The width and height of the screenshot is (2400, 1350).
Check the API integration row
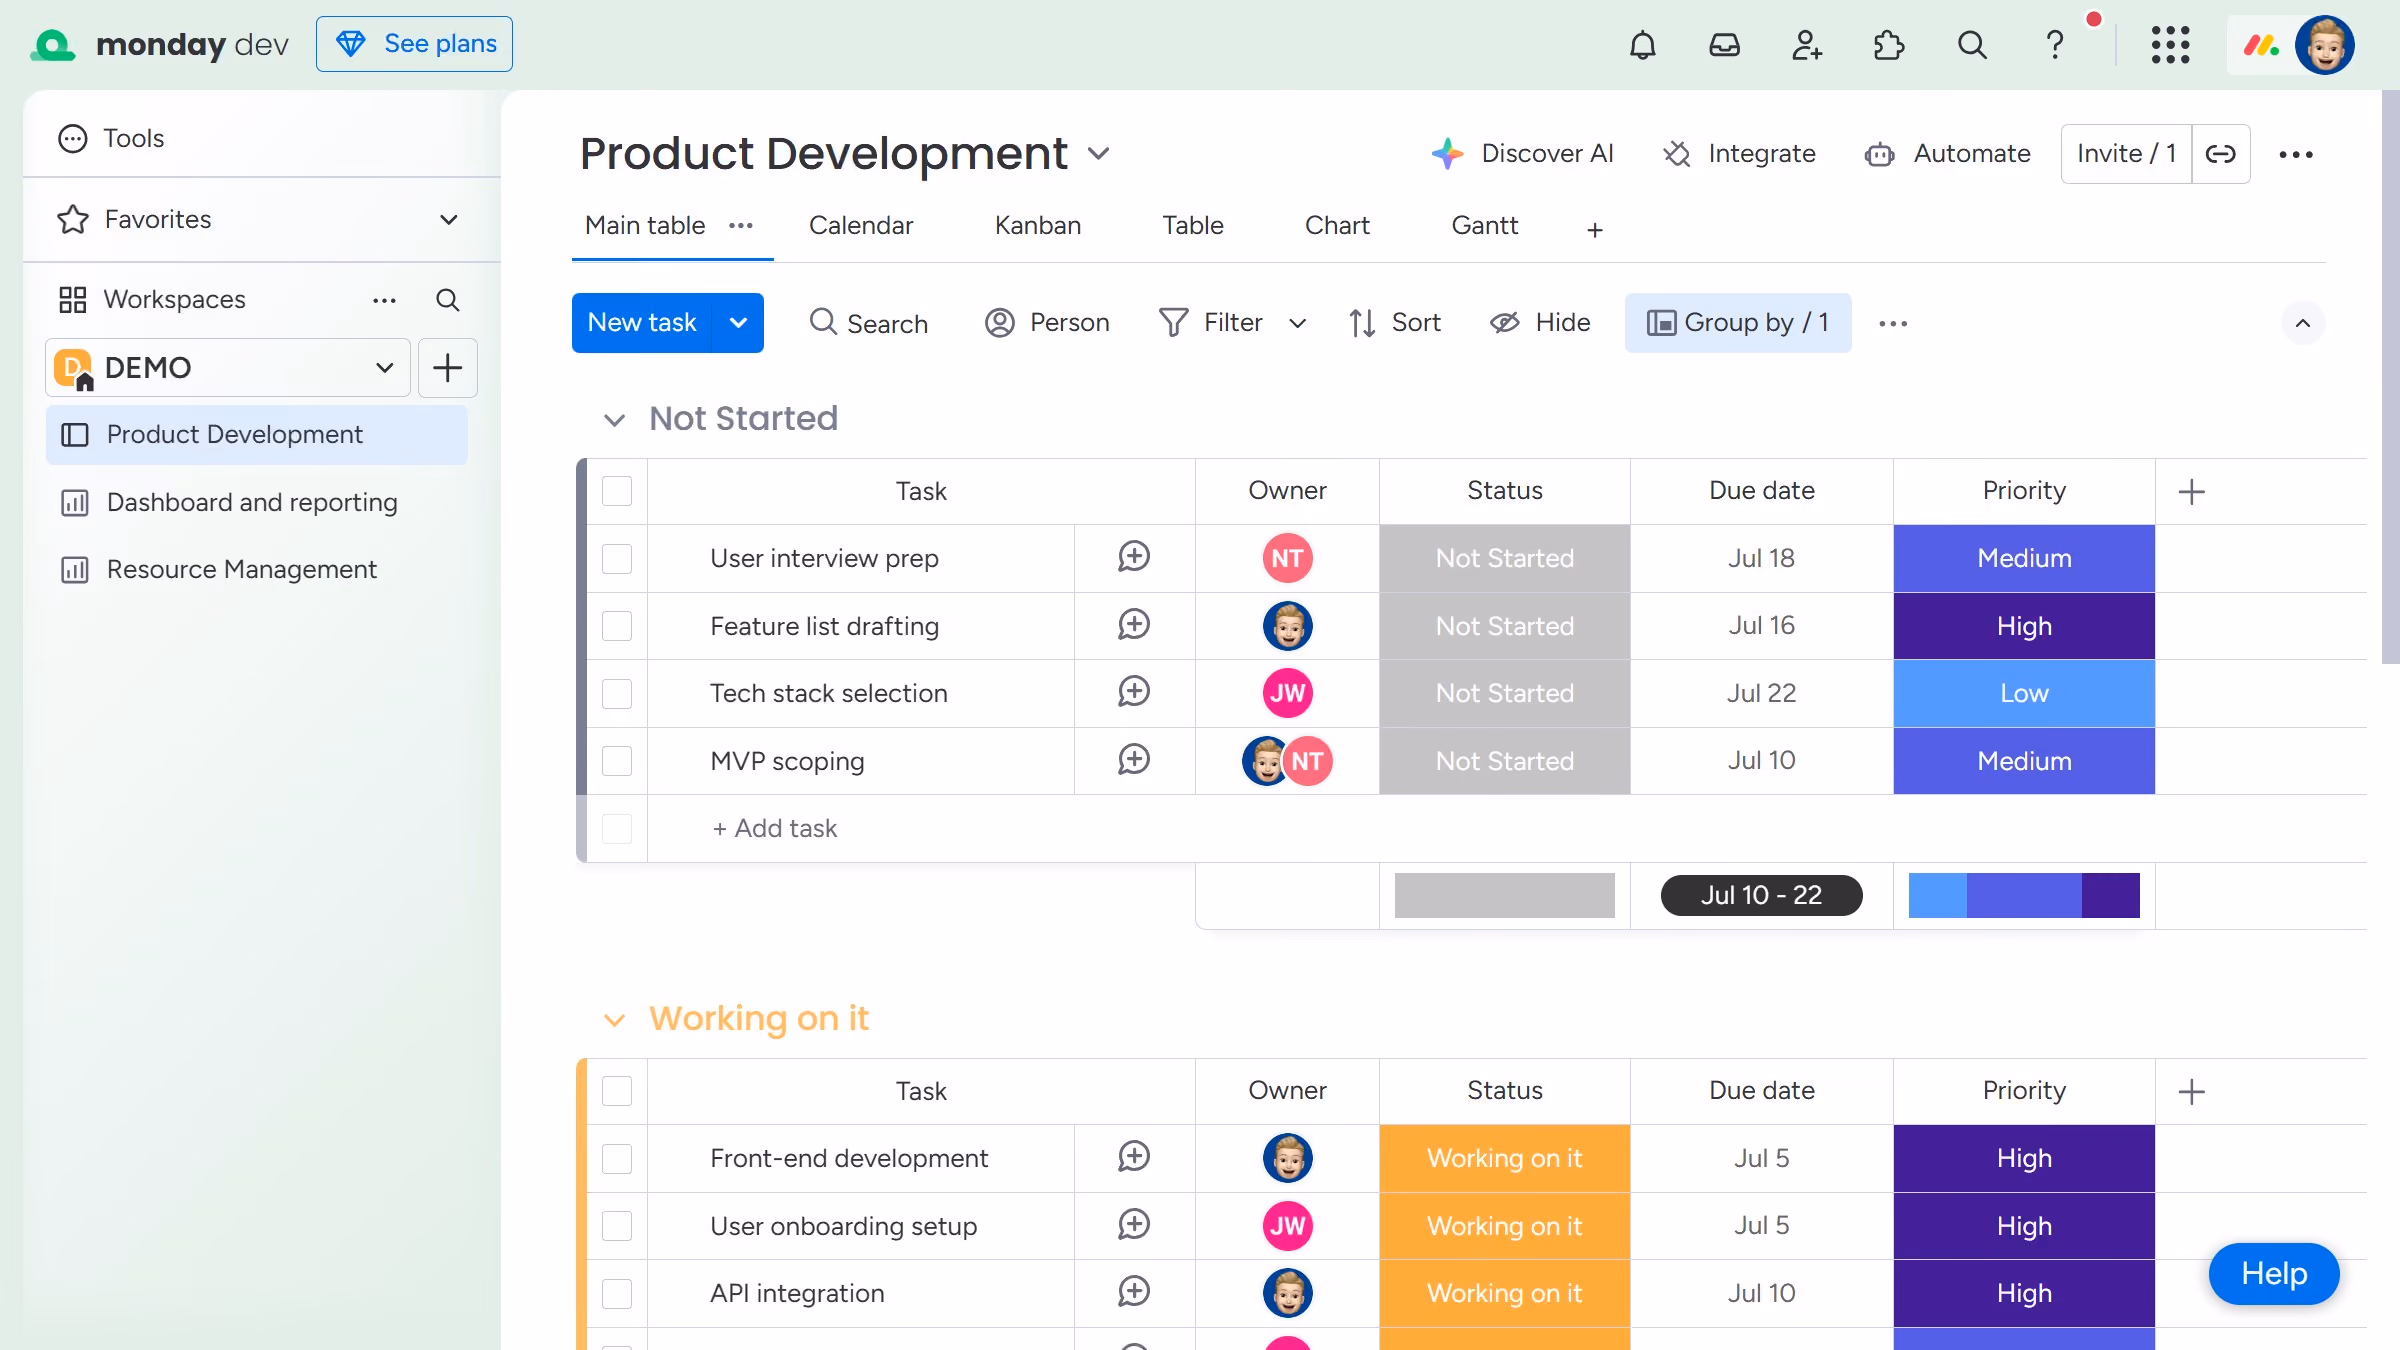617,1293
